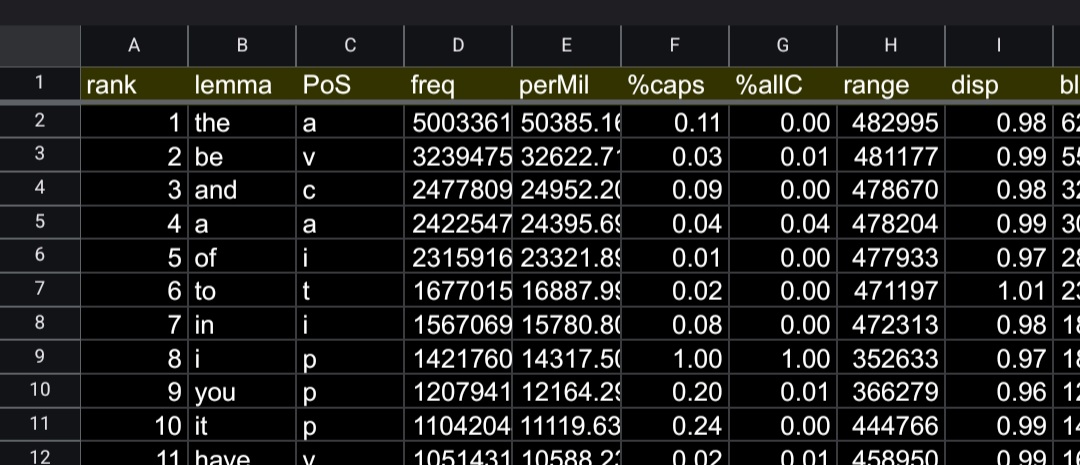Select column D header
Viewport: 1080px width, 465px height.
pos(458,45)
